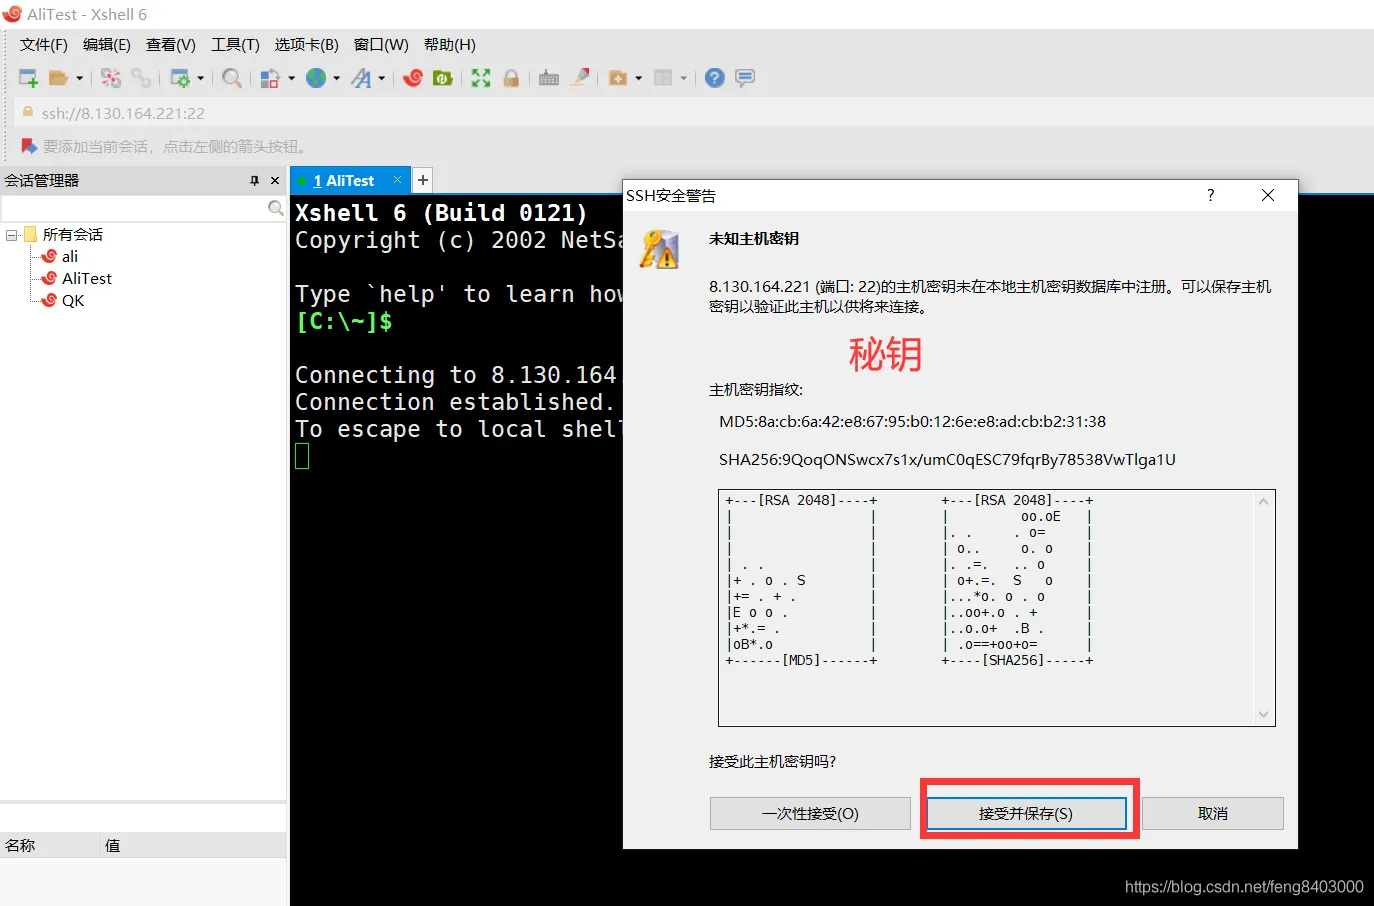Click the New session toolbar icon
This screenshot has height=906, width=1374.
pos(28,78)
